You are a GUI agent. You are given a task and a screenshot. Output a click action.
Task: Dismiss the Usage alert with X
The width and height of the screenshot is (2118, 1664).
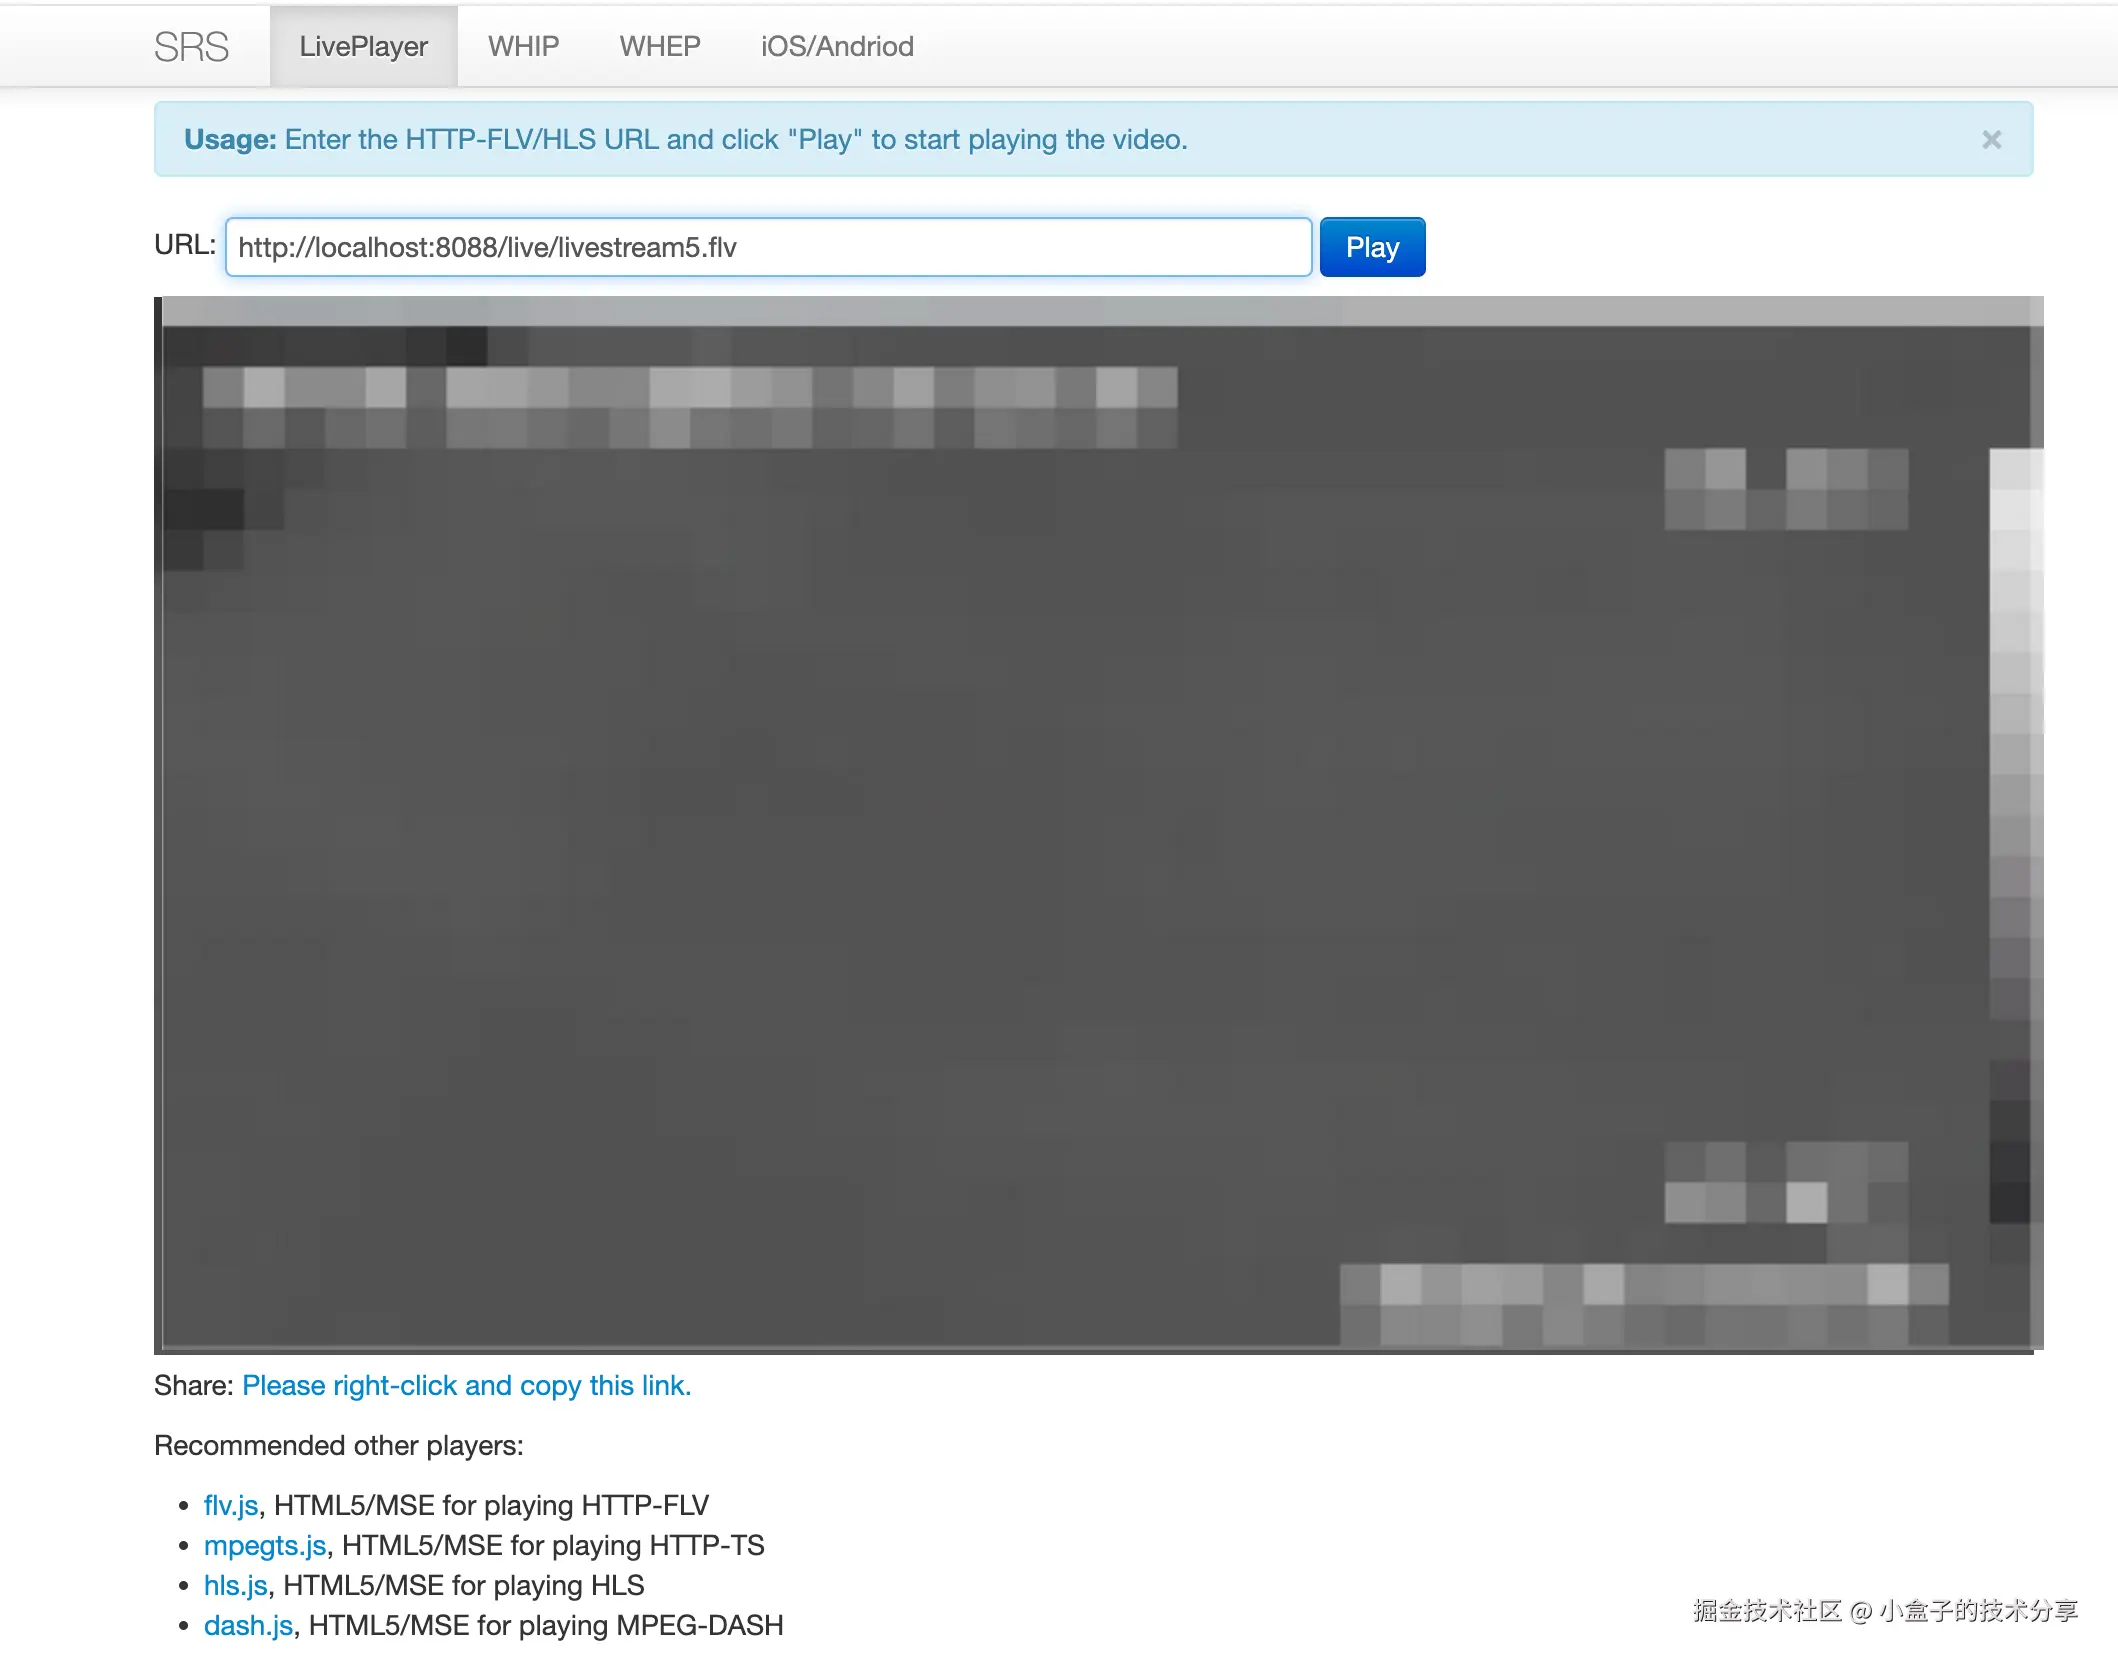pyautogui.click(x=1991, y=140)
